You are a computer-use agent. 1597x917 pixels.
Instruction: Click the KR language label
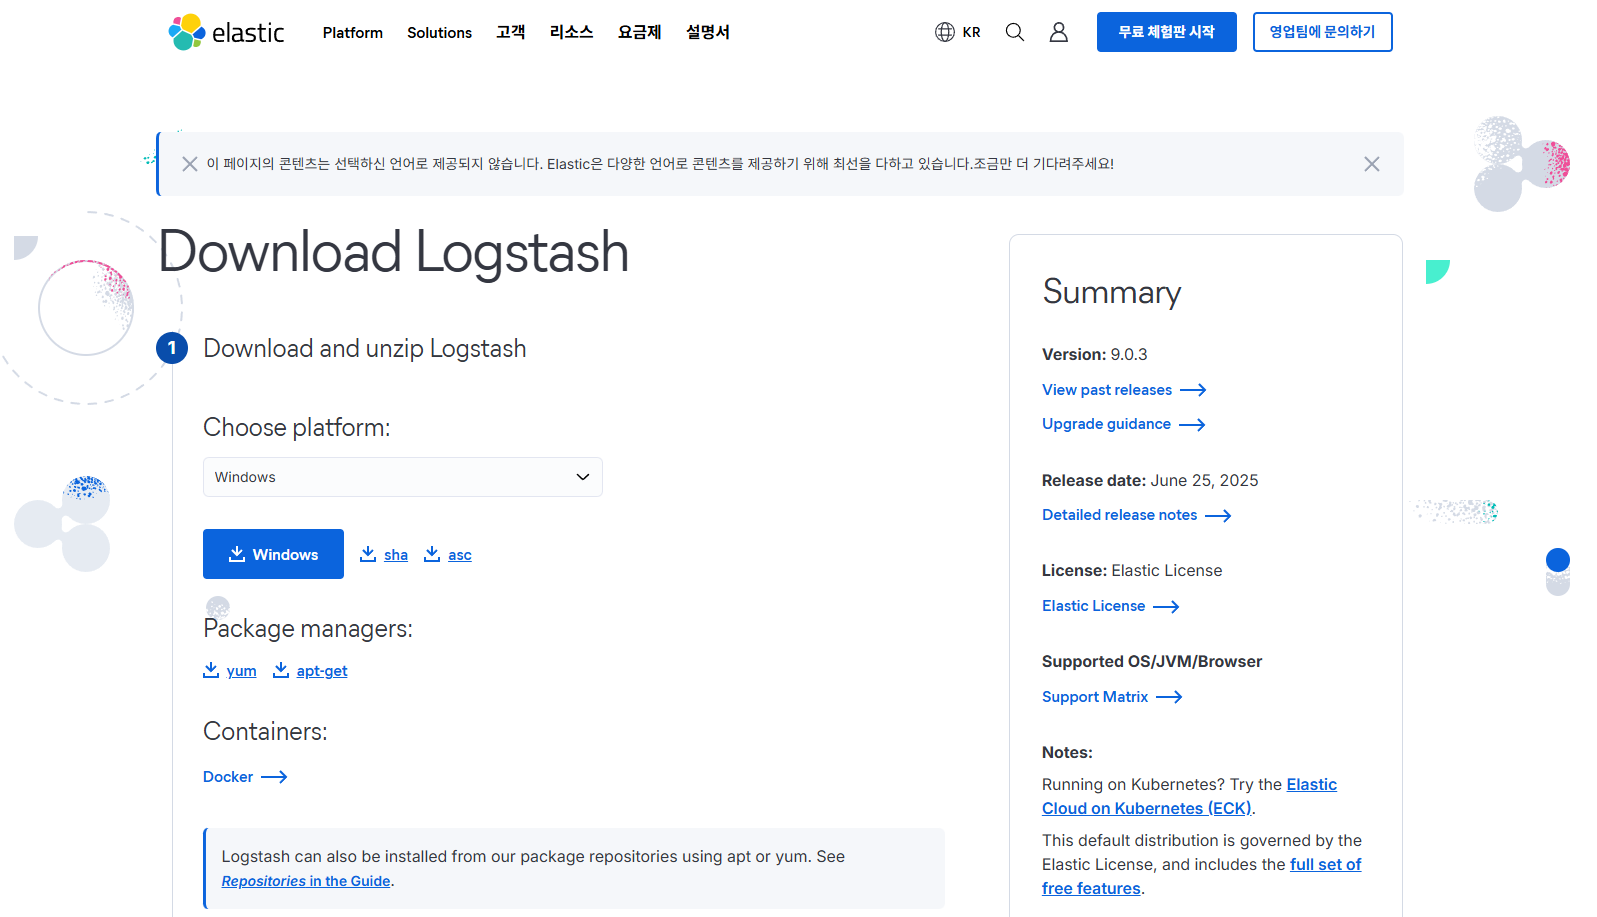point(971,33)
